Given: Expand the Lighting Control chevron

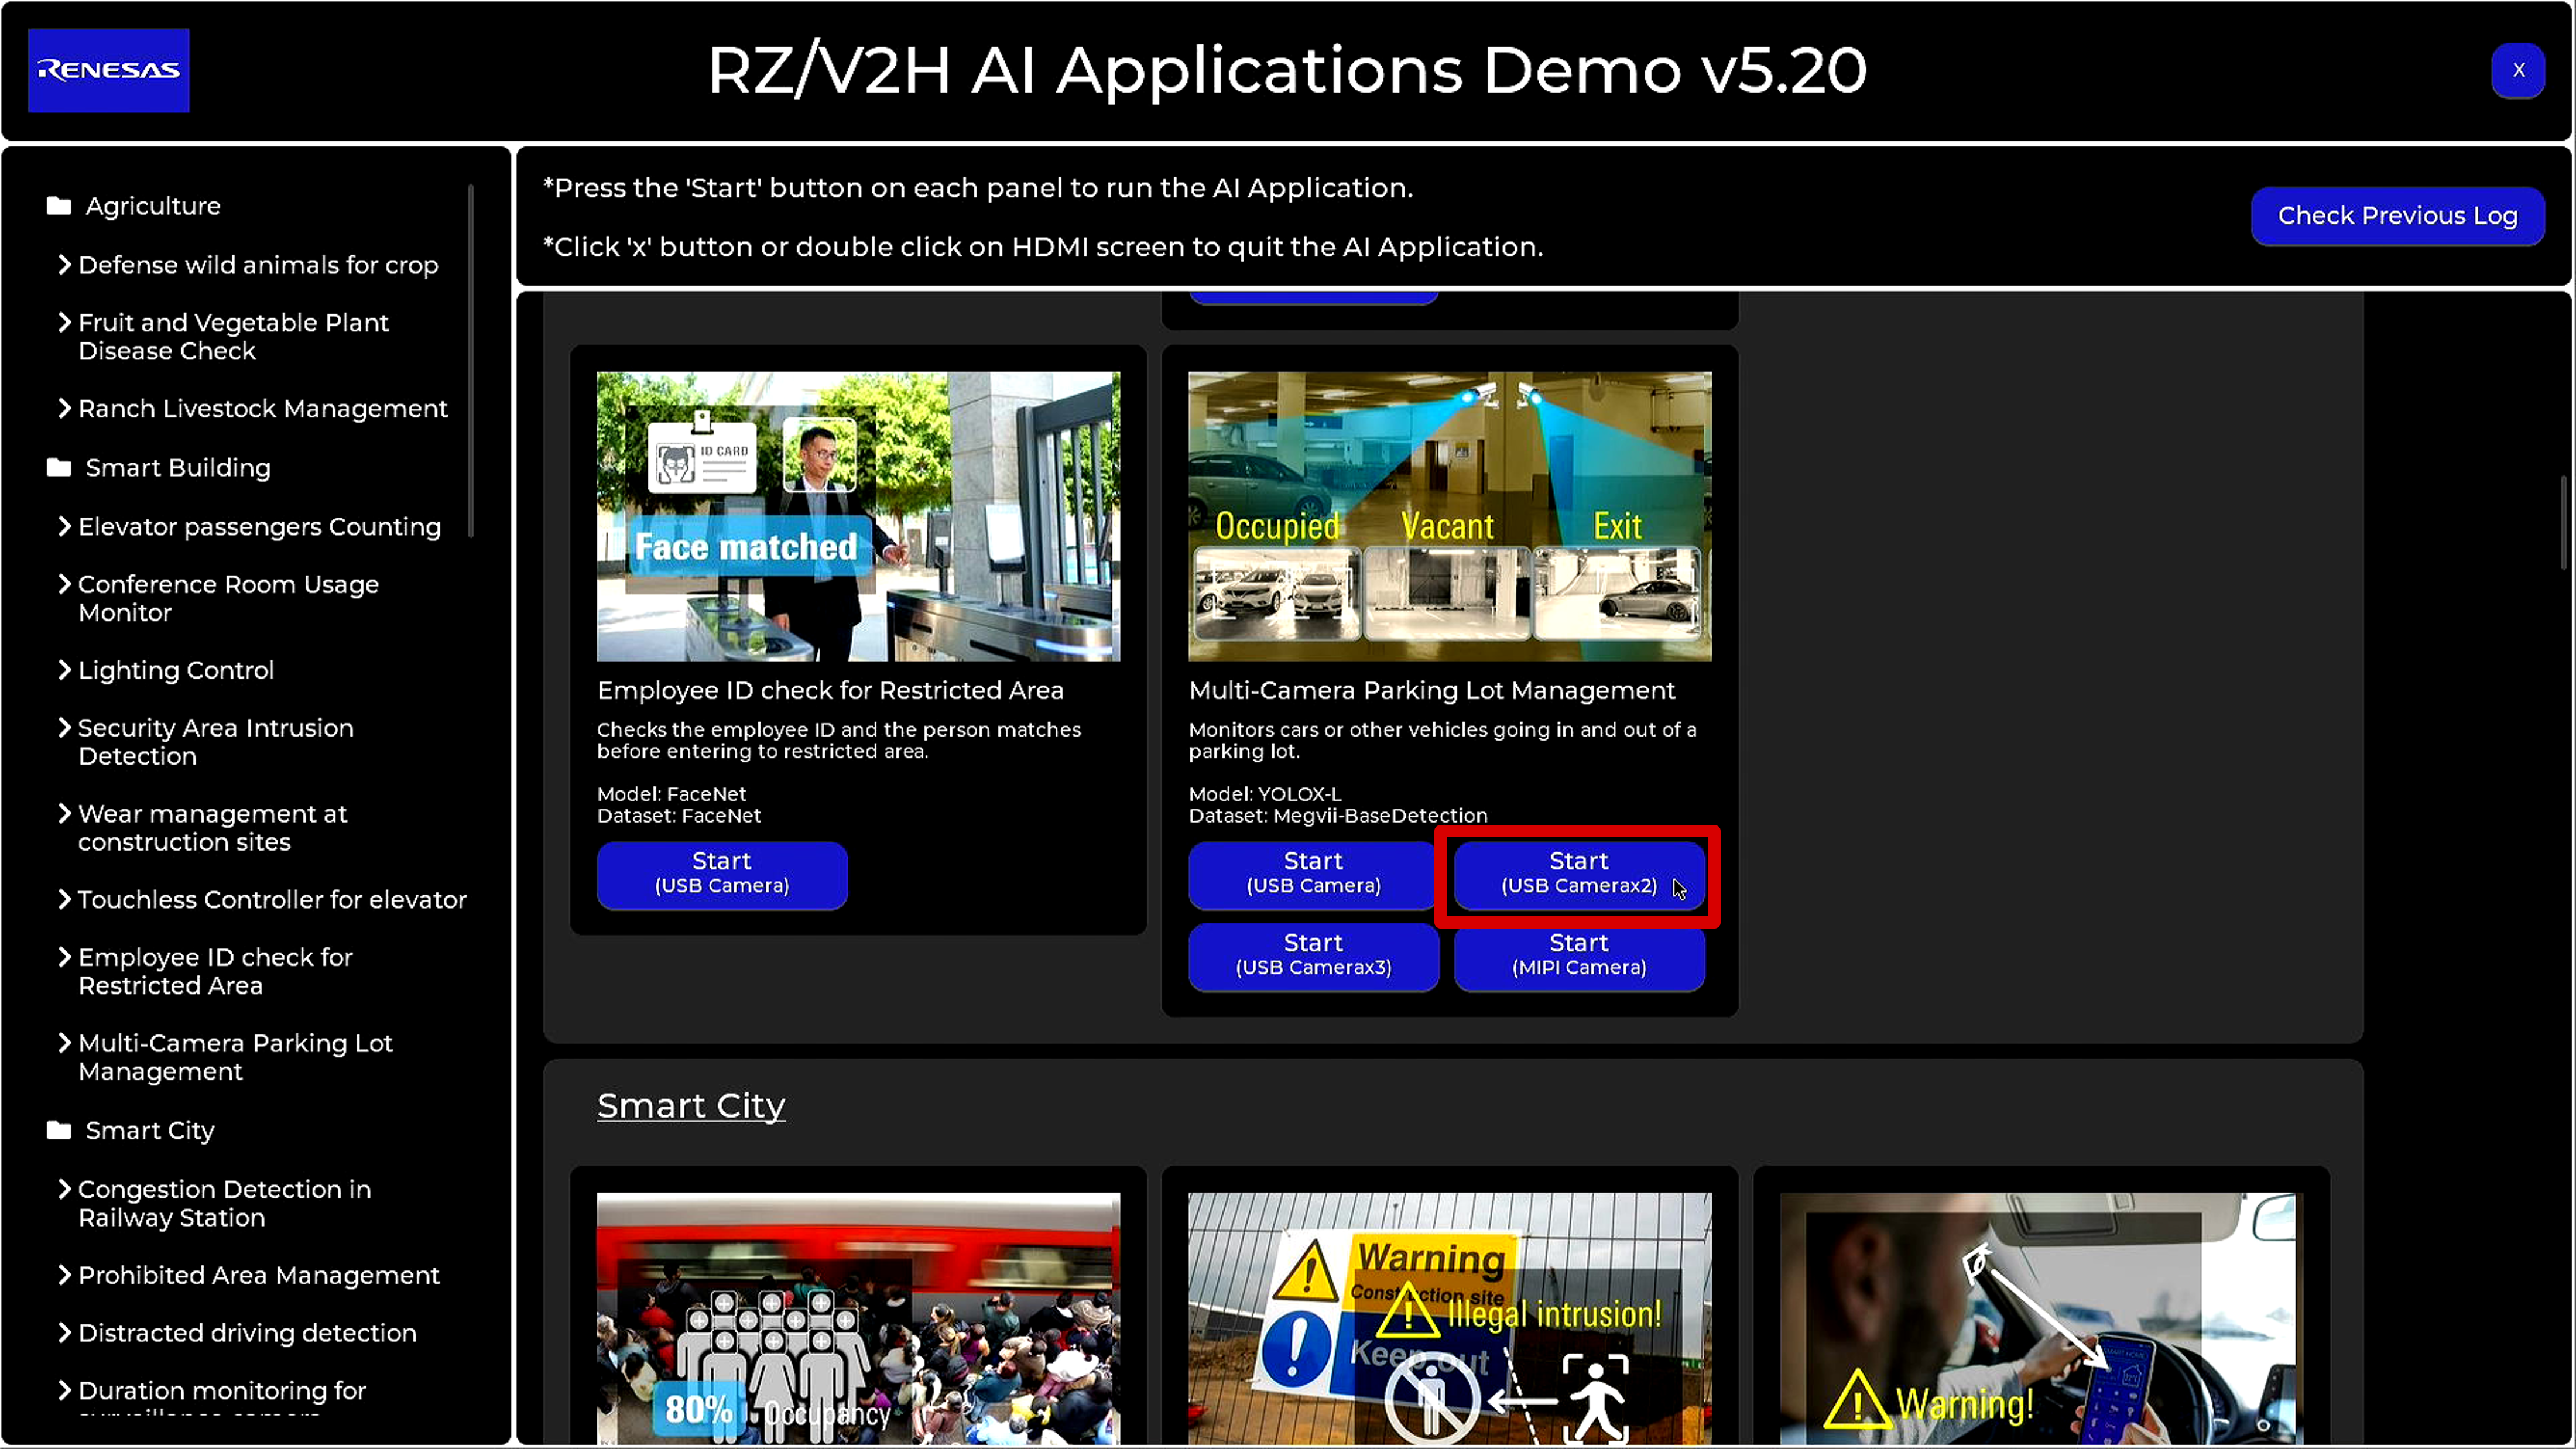Looking at the screenshot, I should pos(65,670).
